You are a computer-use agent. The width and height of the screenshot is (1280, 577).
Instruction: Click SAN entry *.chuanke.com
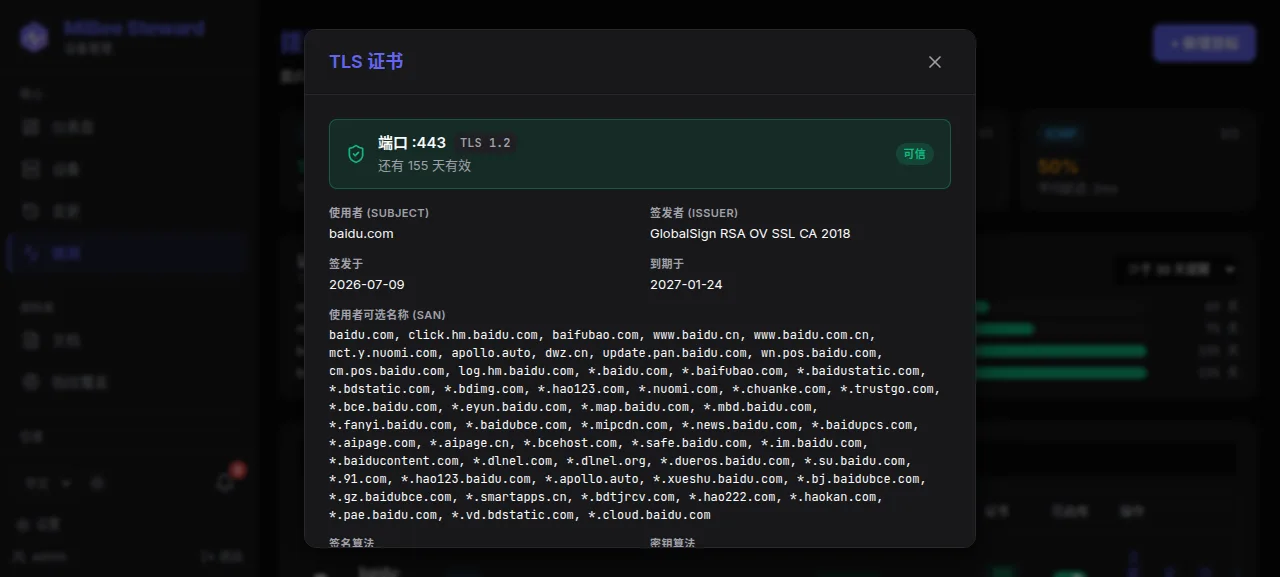click(779, 389)
